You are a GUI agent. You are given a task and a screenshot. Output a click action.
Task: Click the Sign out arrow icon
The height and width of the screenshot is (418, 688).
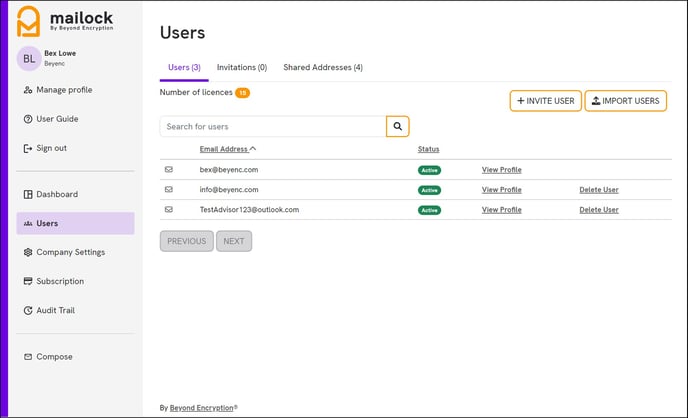pos(28,148)
